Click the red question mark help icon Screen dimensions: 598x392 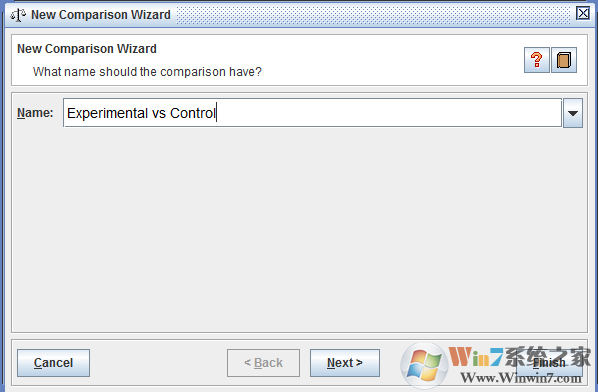(x=537, y=60)
